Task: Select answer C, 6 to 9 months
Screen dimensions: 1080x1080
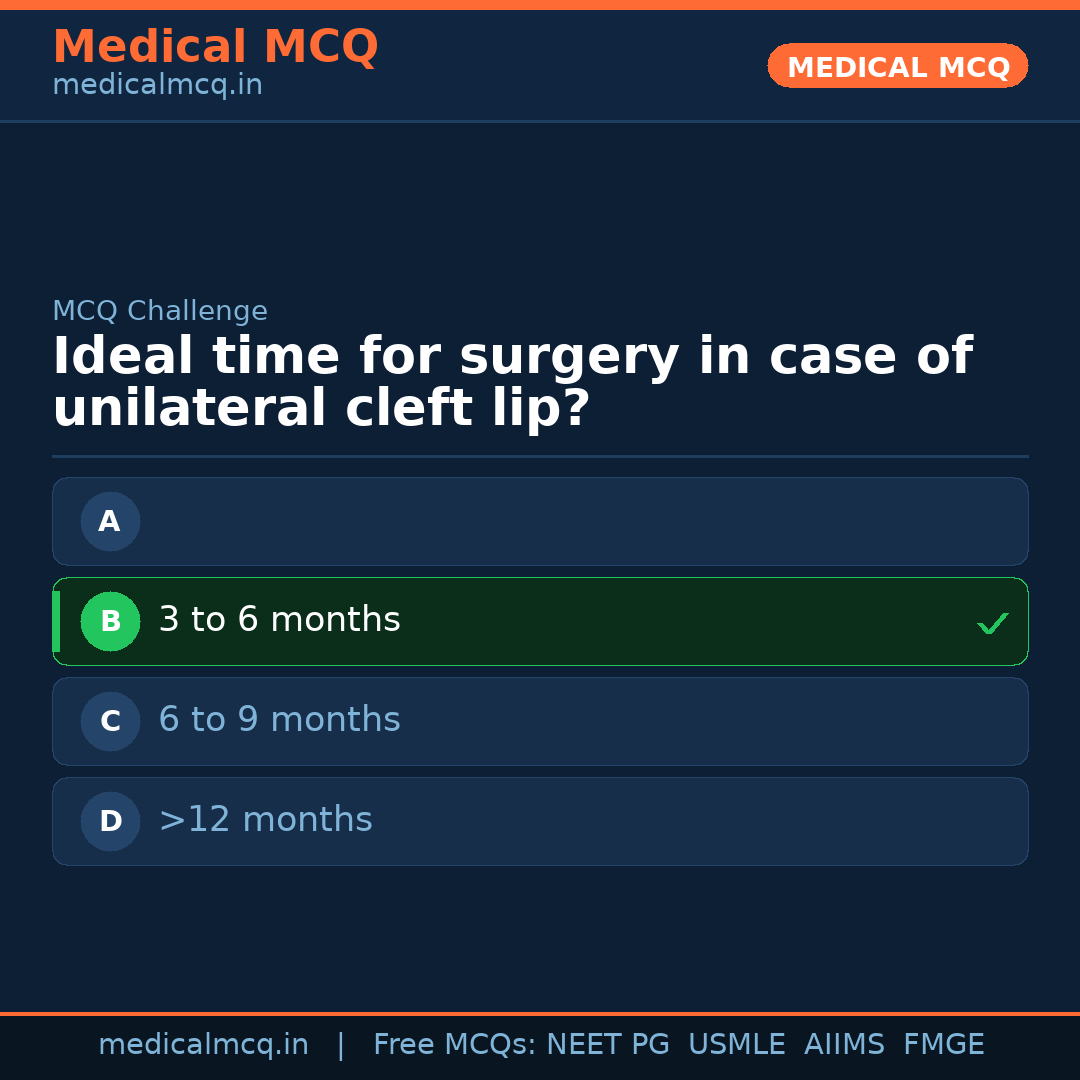Action: (x=540, y=721)
